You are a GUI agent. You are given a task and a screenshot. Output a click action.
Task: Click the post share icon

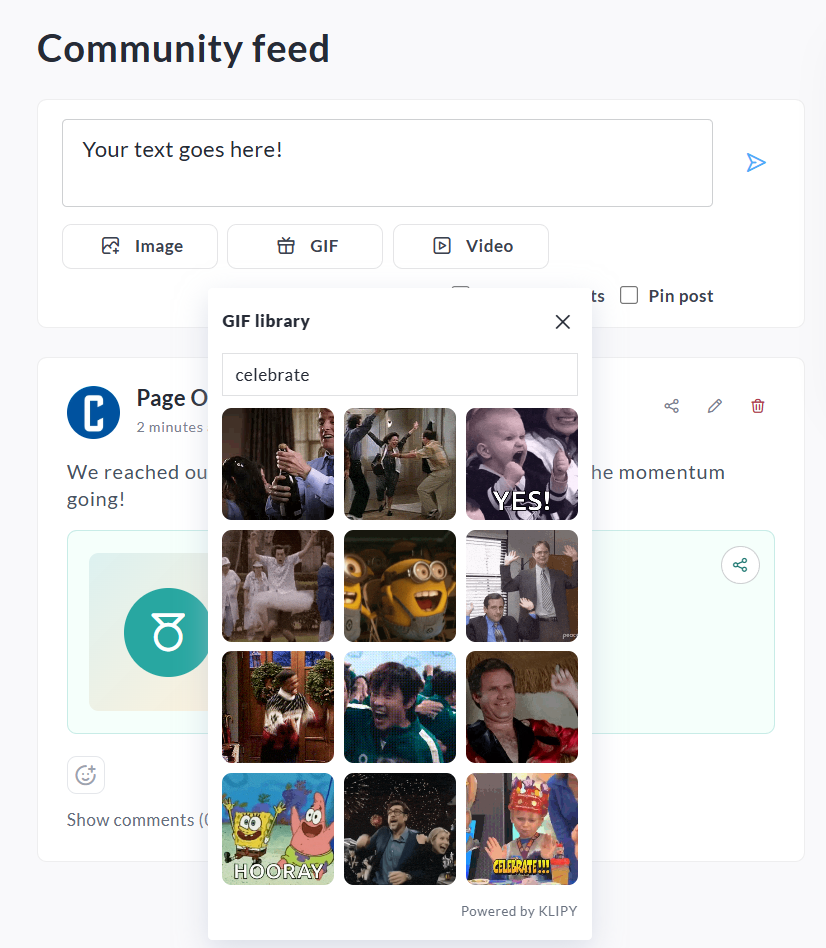(671, 406)
